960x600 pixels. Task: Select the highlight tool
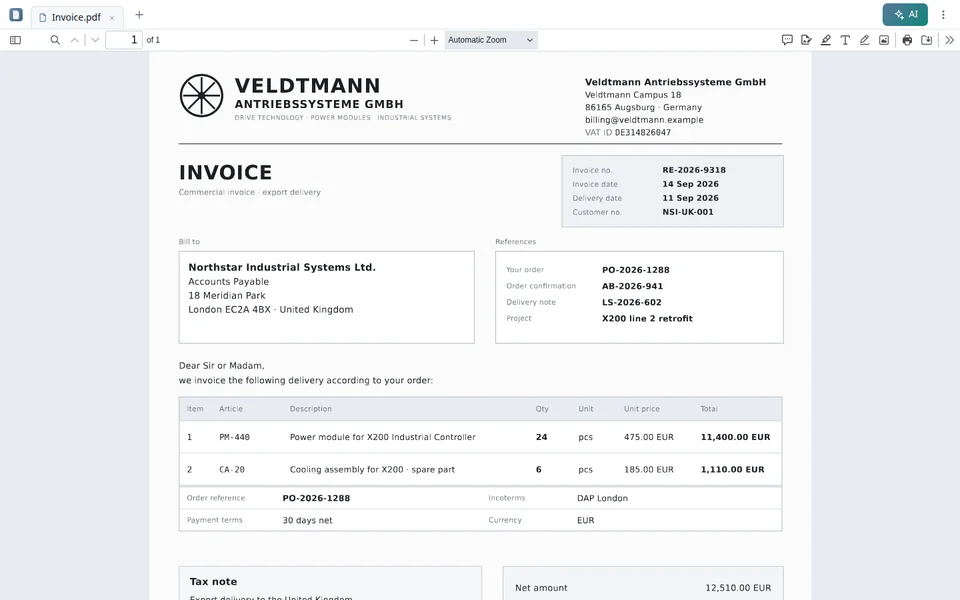click(x=826, y=40)
